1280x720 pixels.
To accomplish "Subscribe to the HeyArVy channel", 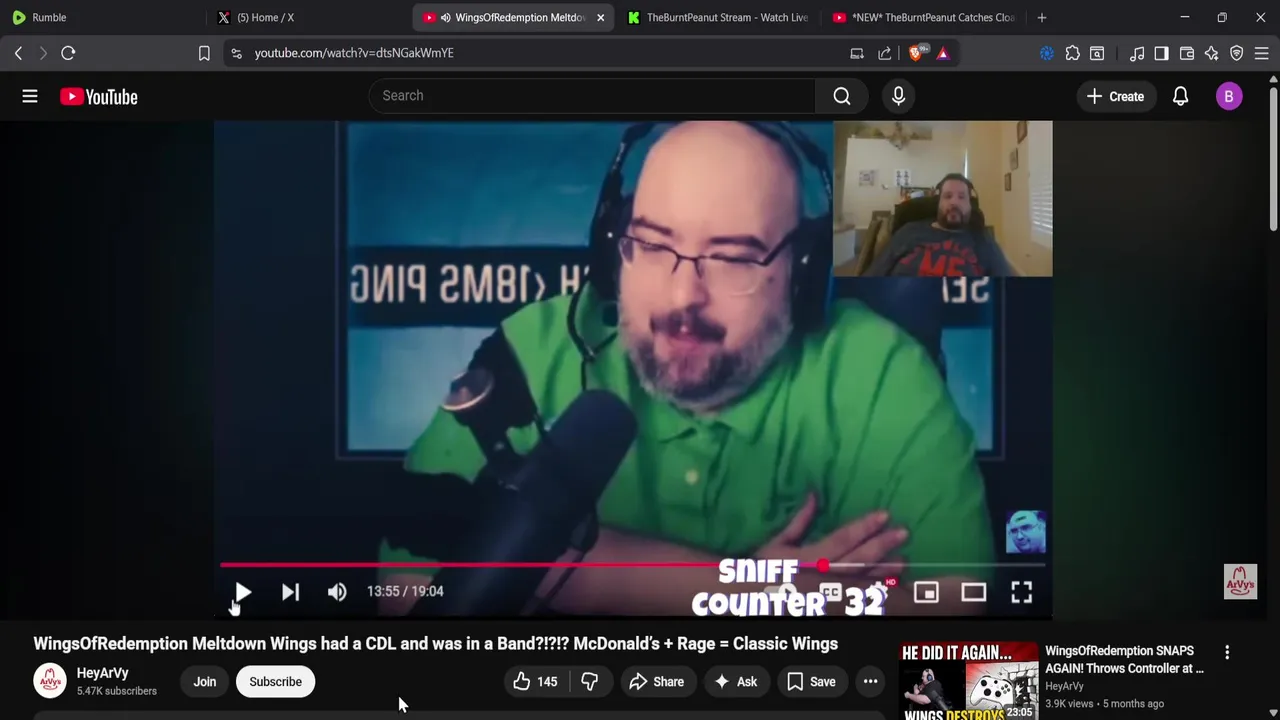I will [x=275, y=682].
